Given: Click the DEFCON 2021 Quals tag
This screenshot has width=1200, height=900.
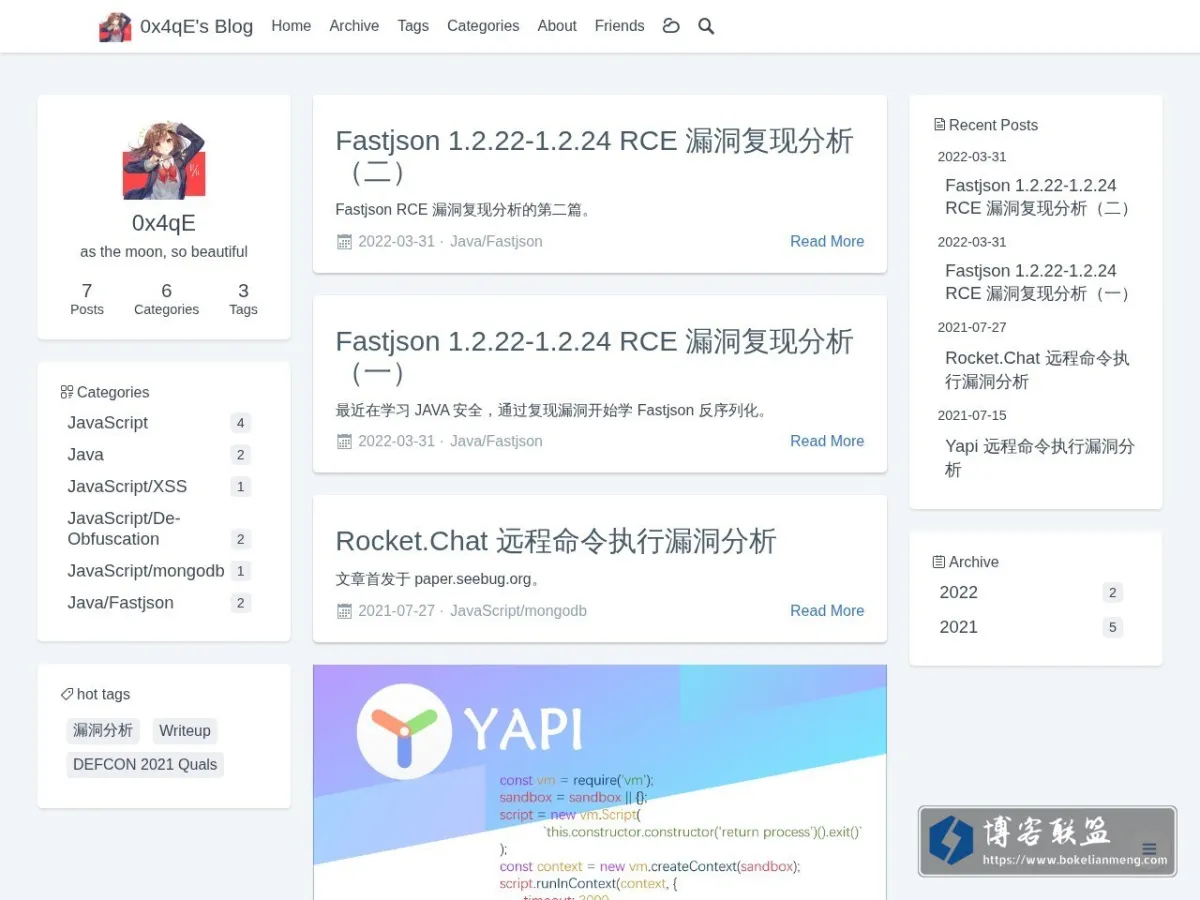Looking at the screenshot, I should click(145, 765).
